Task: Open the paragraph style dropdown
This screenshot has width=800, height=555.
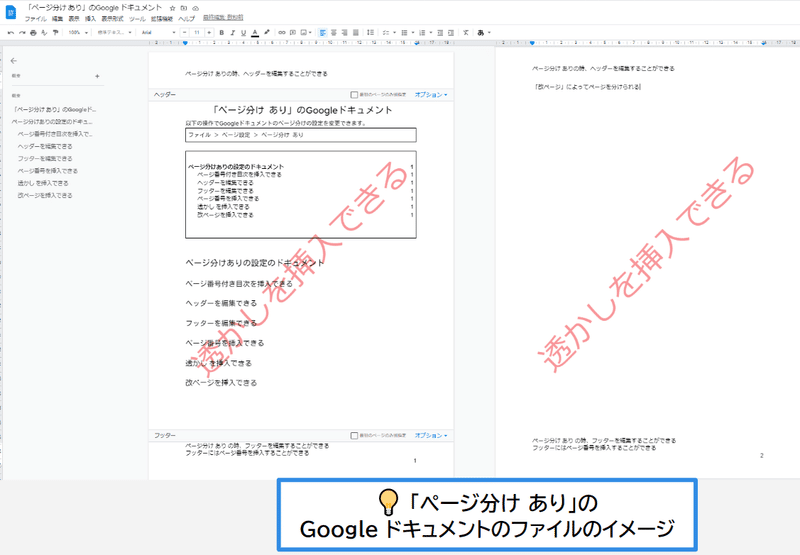Action: (115, 33)
